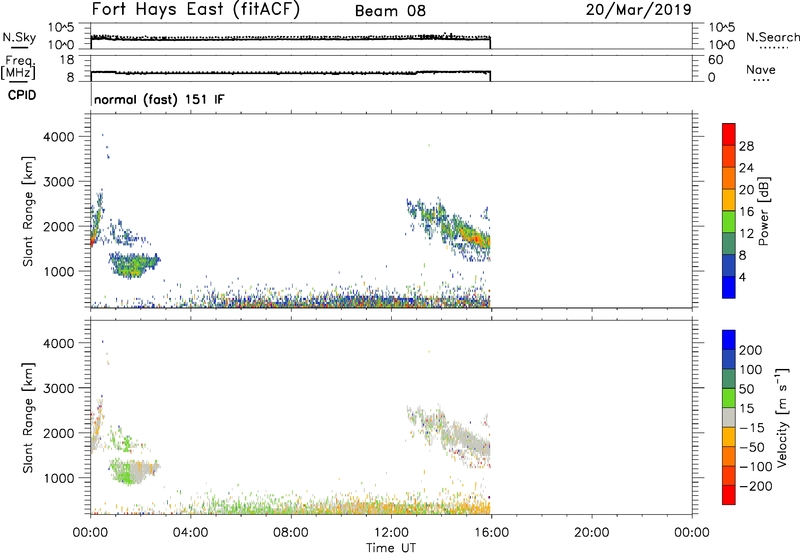Click the '2000' tick label on the power panel
This screenshot has width=800, height=554.
[59, 226]
